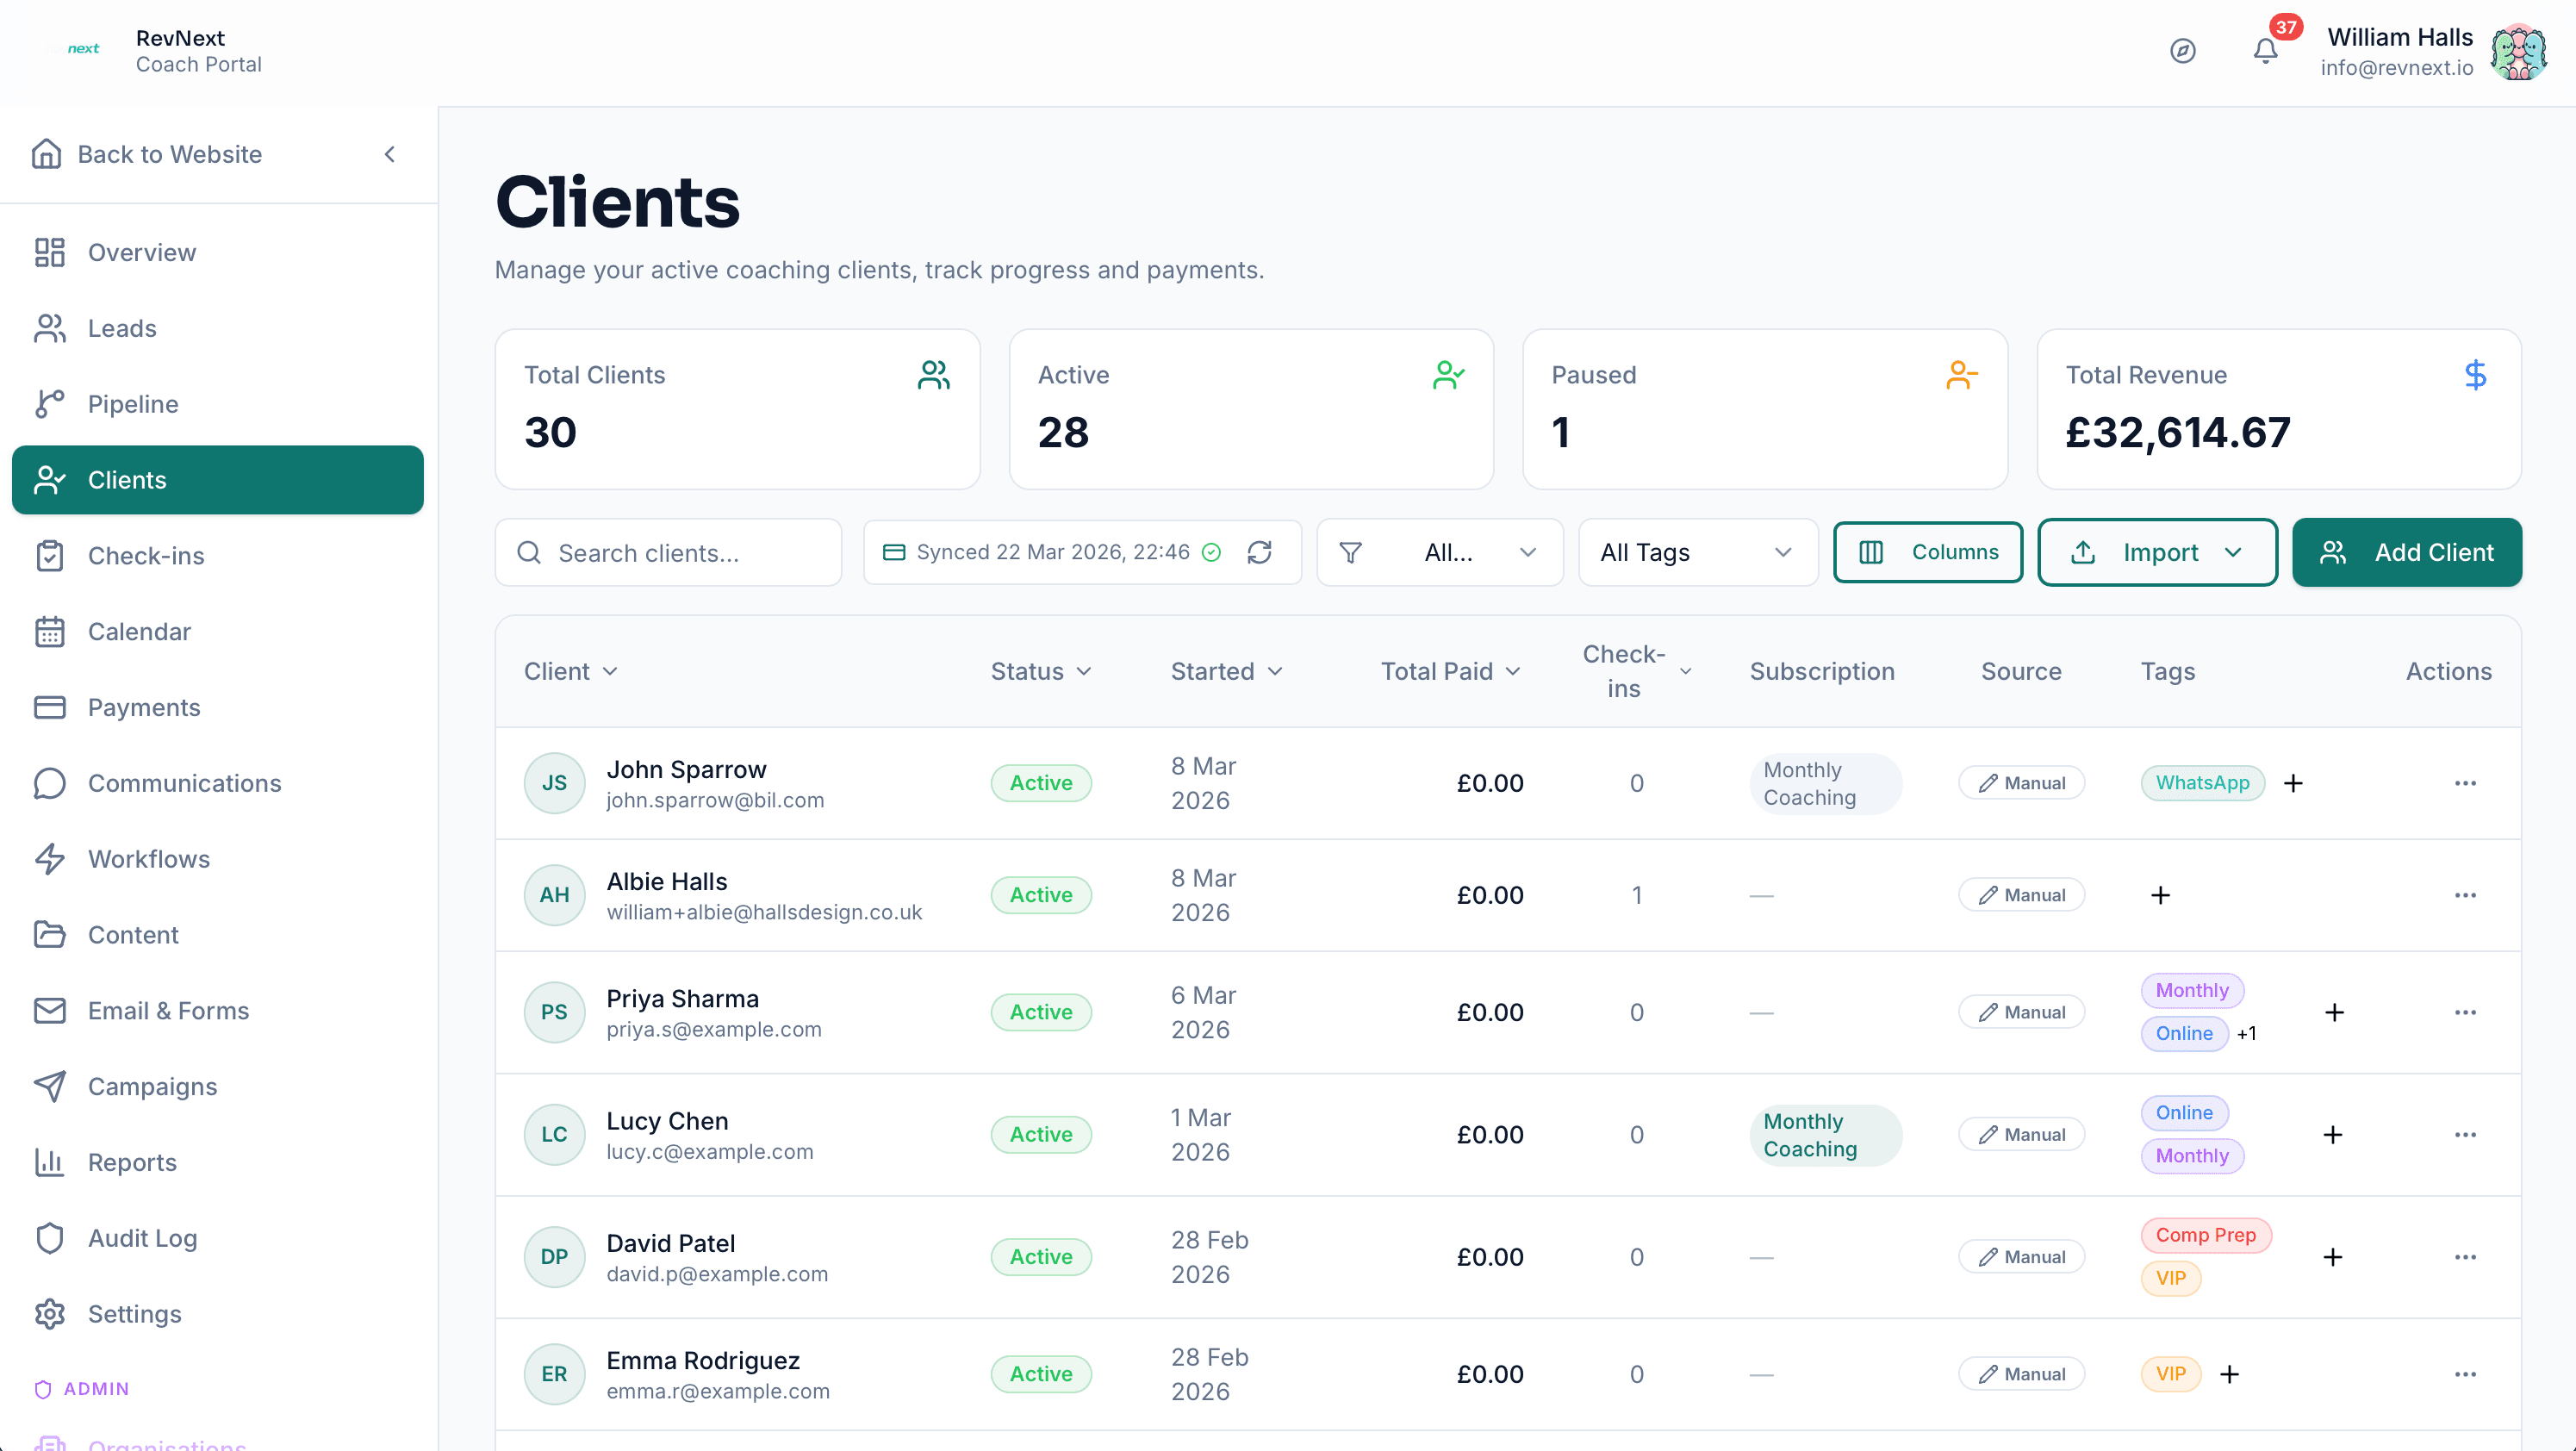Open the Status column sort chevron
Viewport: 2576px width, 1451px height.
(x=1086, y=671)
